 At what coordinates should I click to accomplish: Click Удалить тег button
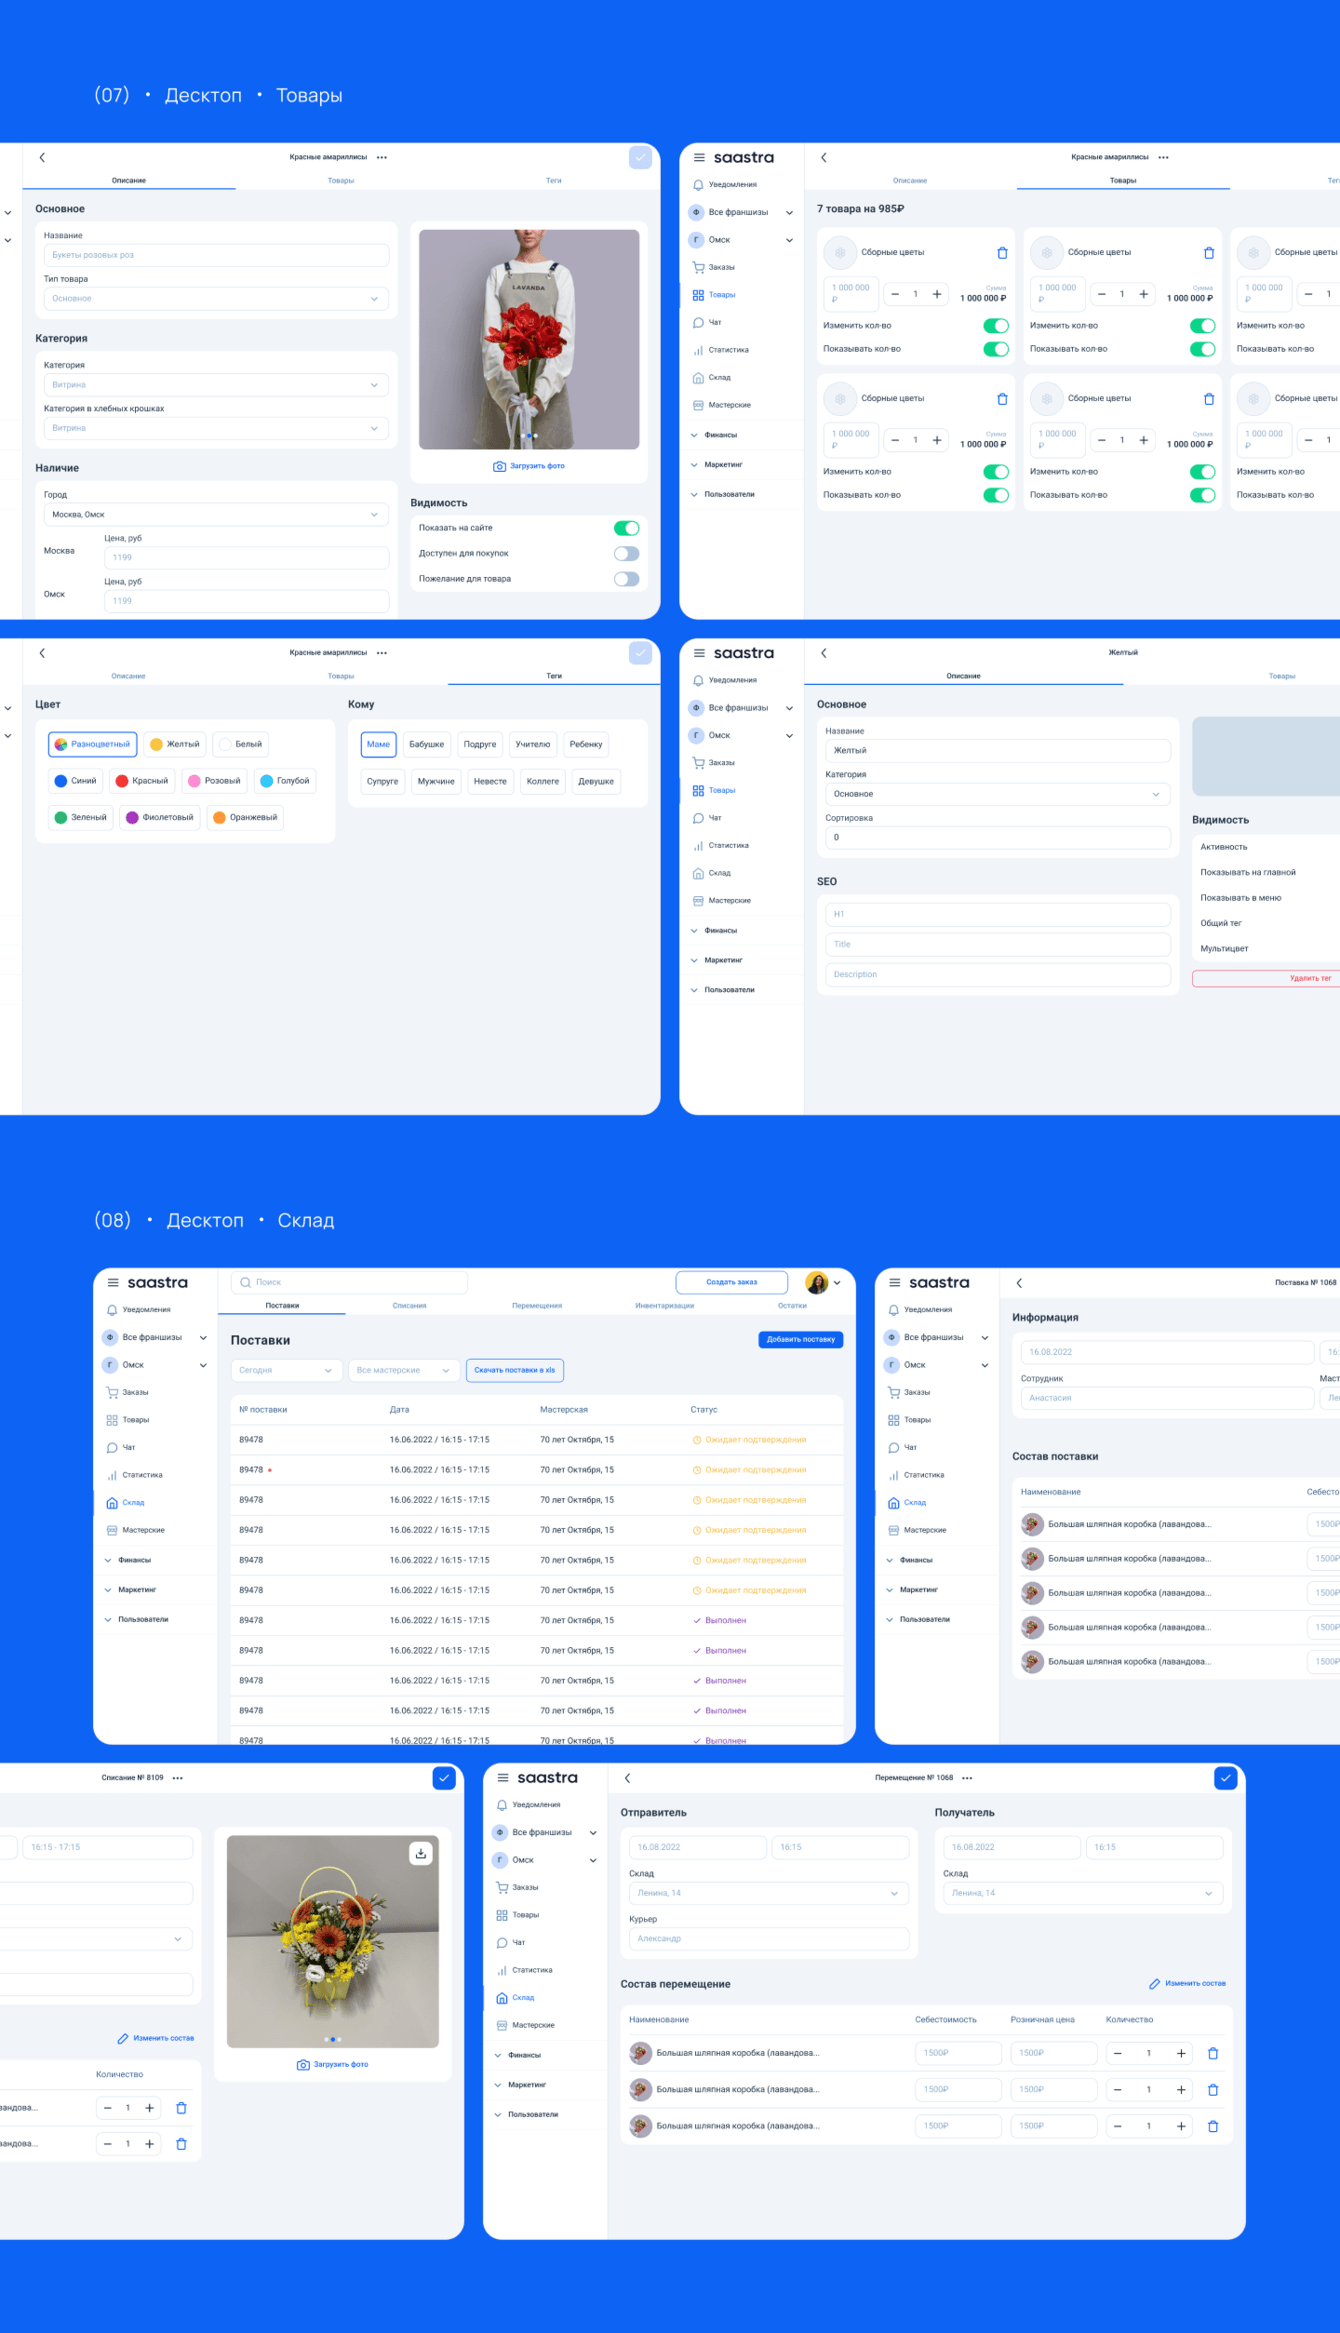[x=1268, y=978]
